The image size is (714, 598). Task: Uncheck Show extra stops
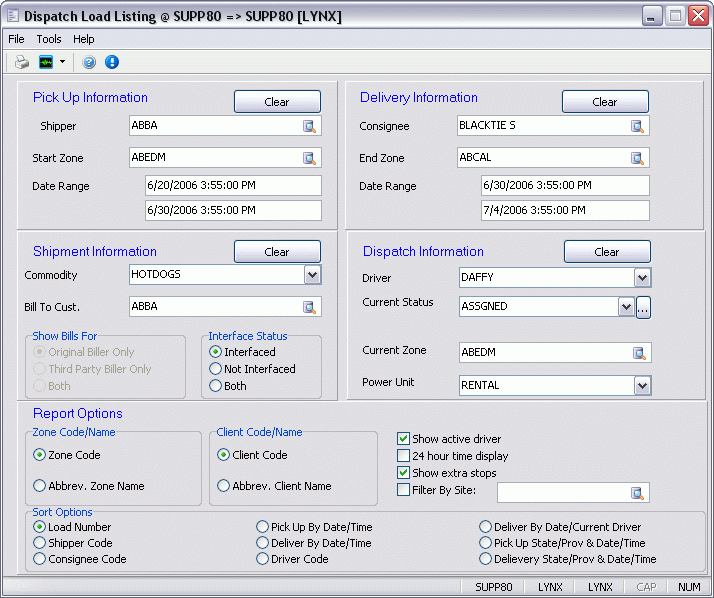click(404, 473)
